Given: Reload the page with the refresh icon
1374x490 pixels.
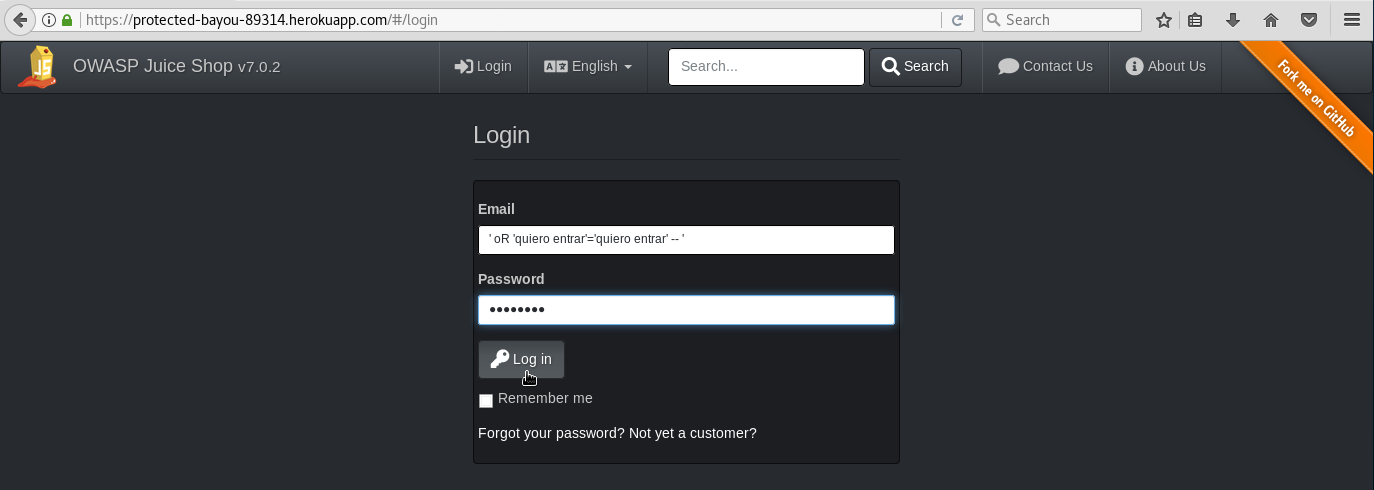Looking at the screenshot, I should click(957, 20).
